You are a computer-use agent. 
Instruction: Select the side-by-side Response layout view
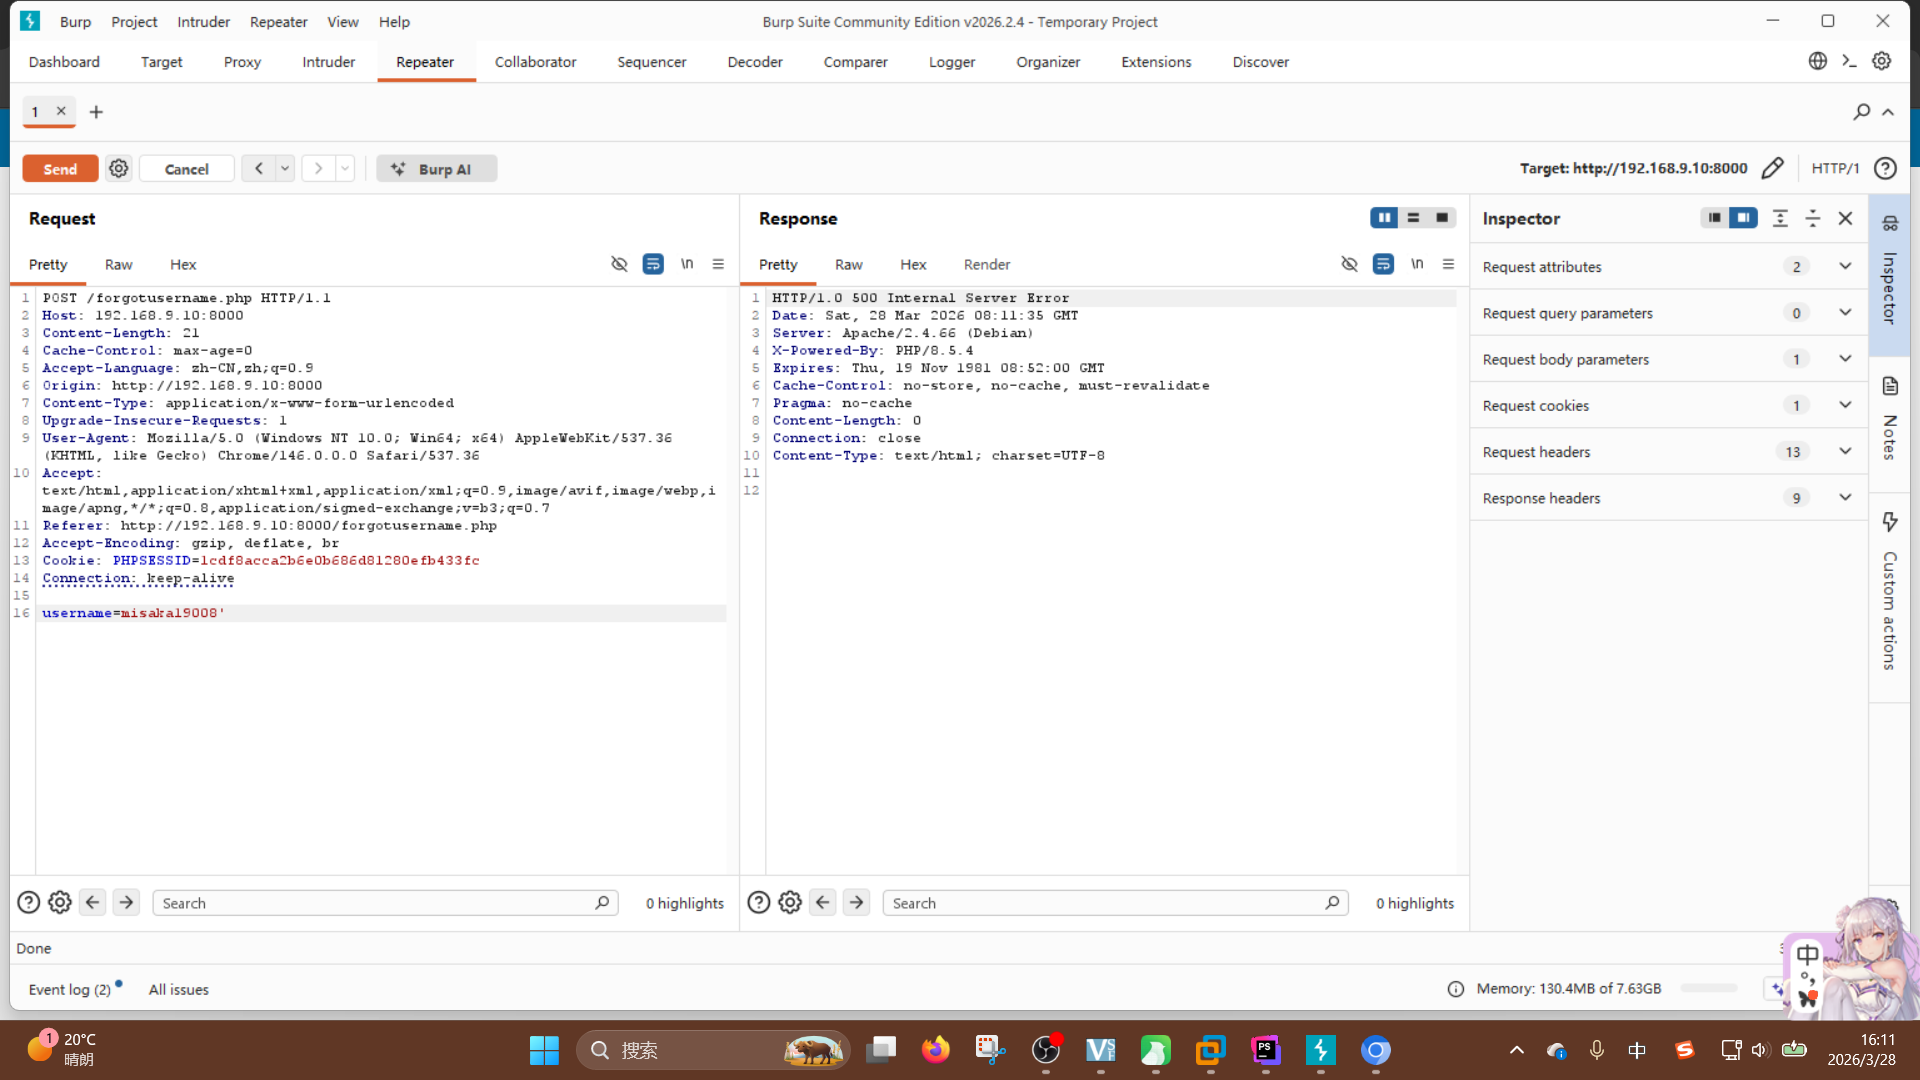[1384, 218]
